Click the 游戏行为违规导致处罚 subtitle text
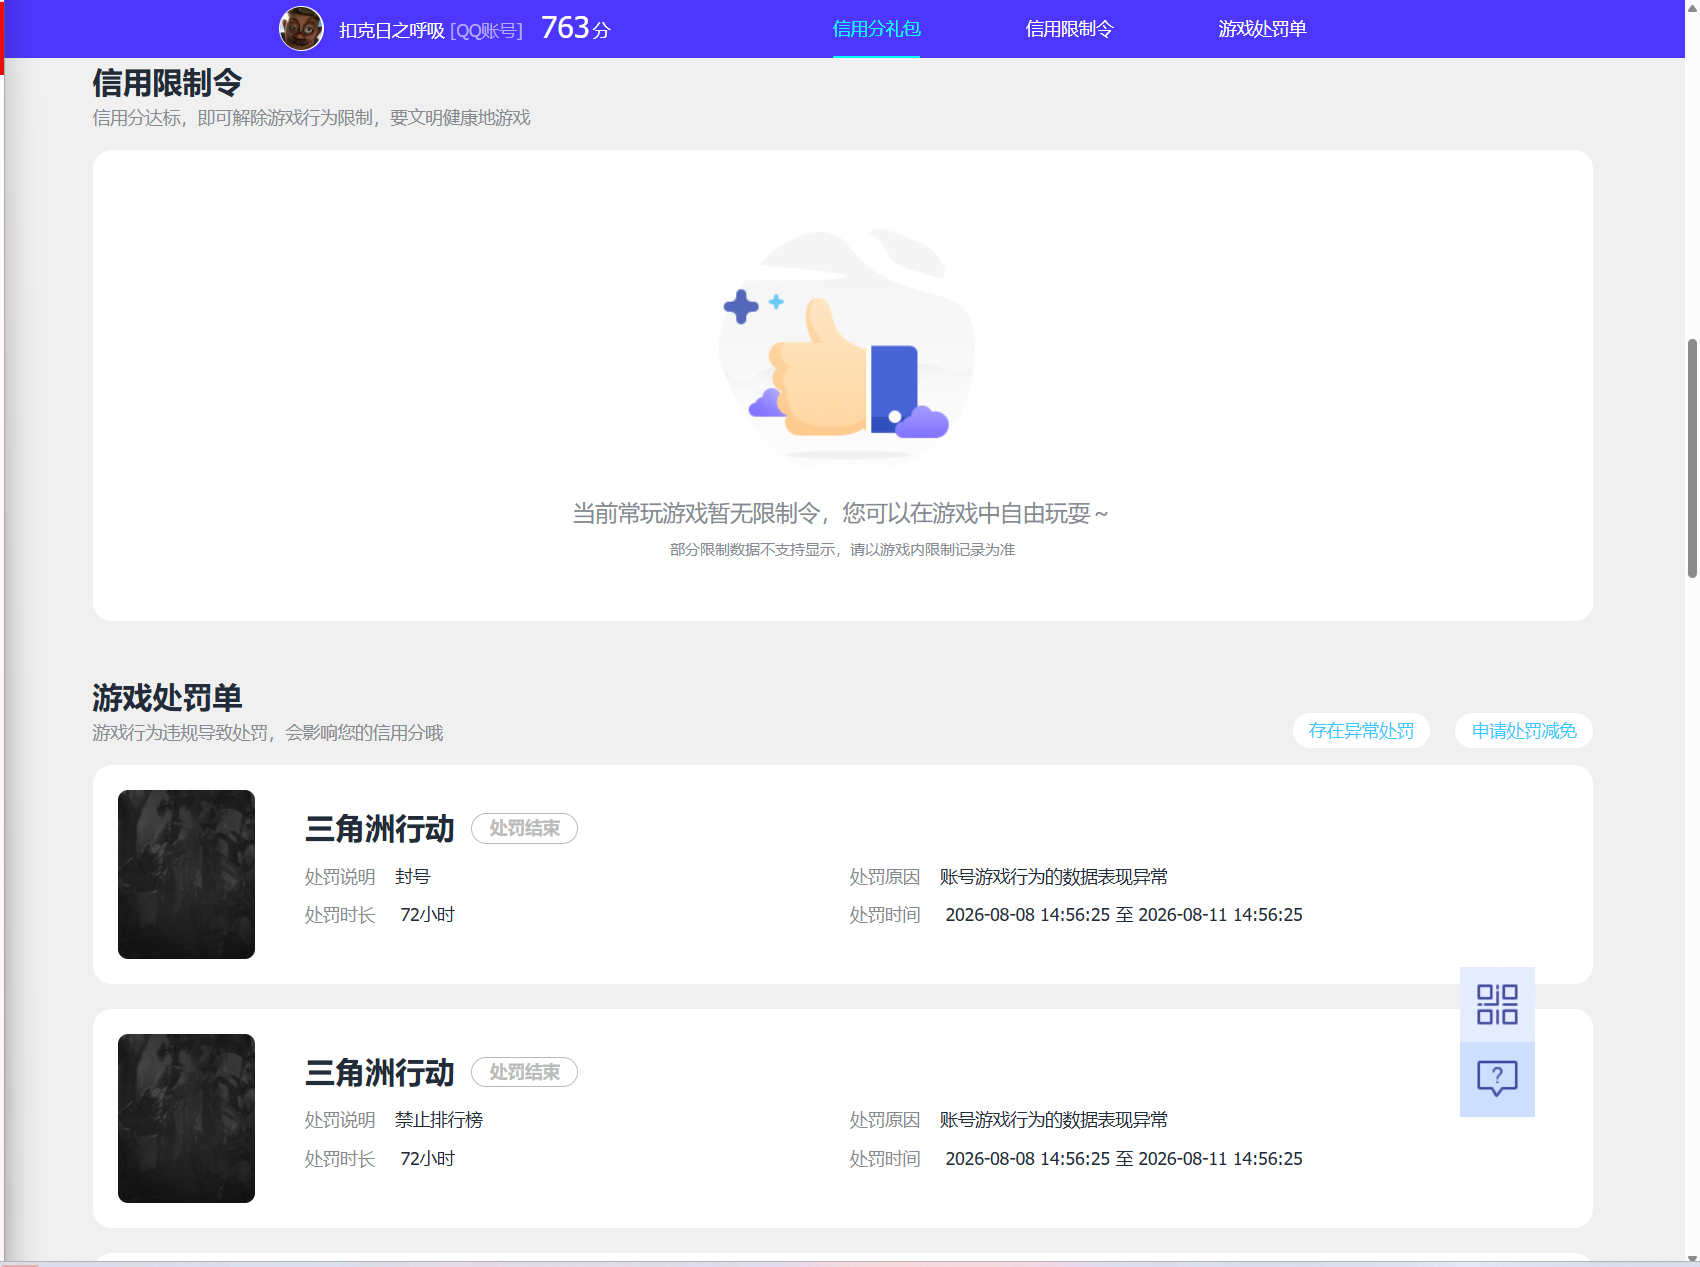Screen dimensions: 1700x1267 pyautogui.click(x=268, y=733)
